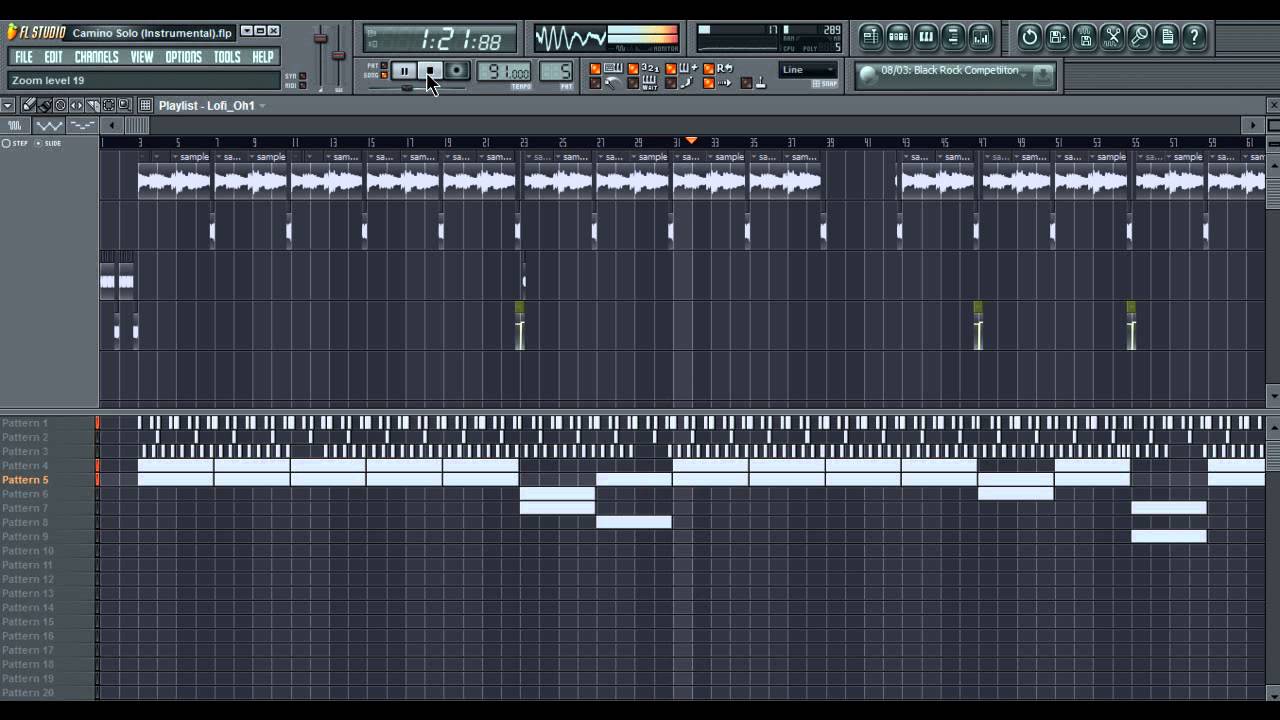Toggle the metronome switch
The width and height of the screenshot is (1280, 720).
tap(595, 83)
